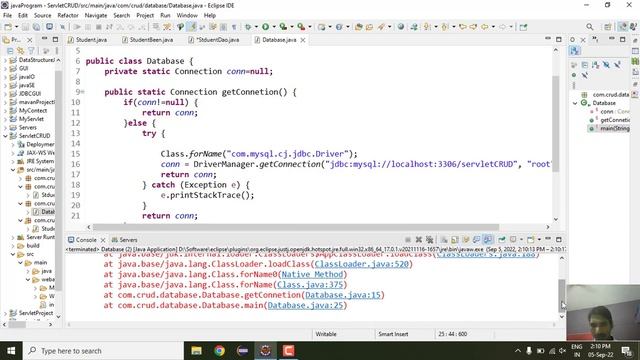Viewport: 640px width, 360px height.
Task: Toggle Hide Static Members in Outline toolbar
Action: 617,65
